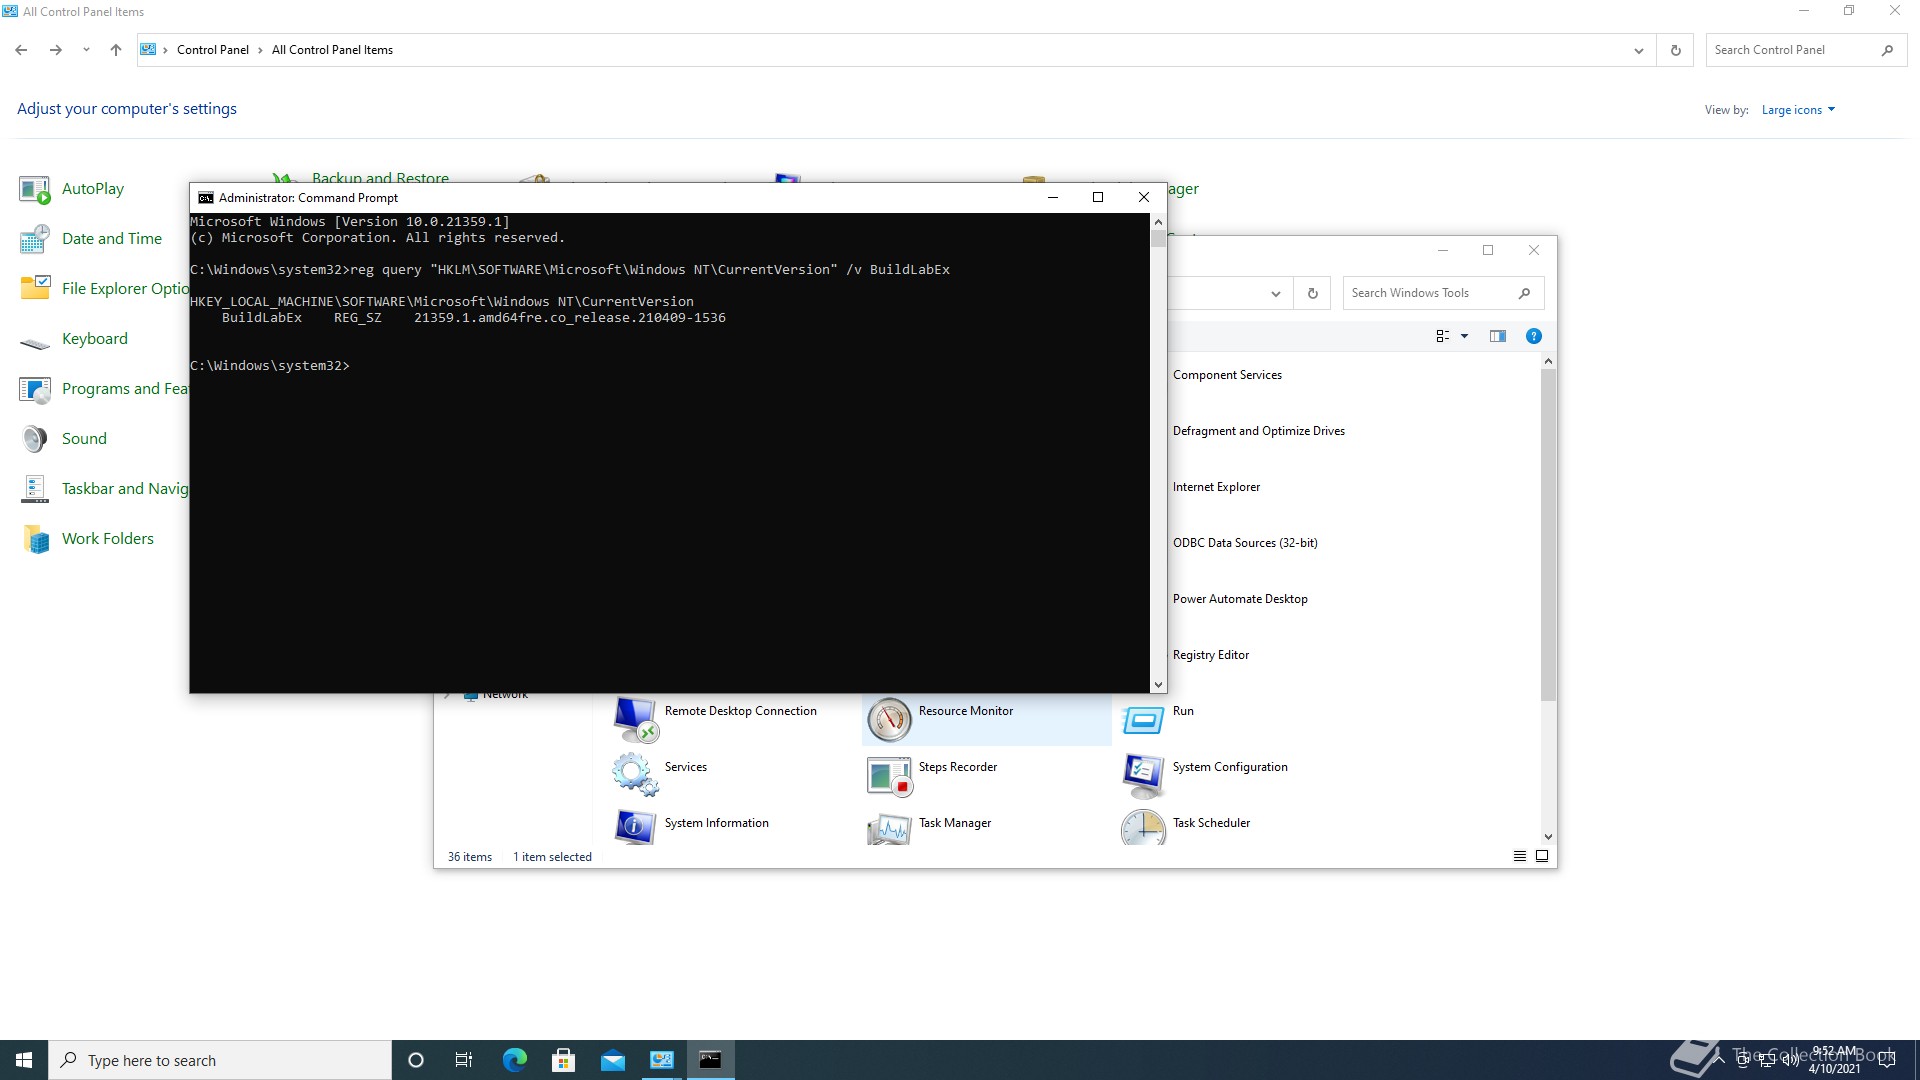
Task: Click the Windows Tools help icon
Action: [1533, 336]
